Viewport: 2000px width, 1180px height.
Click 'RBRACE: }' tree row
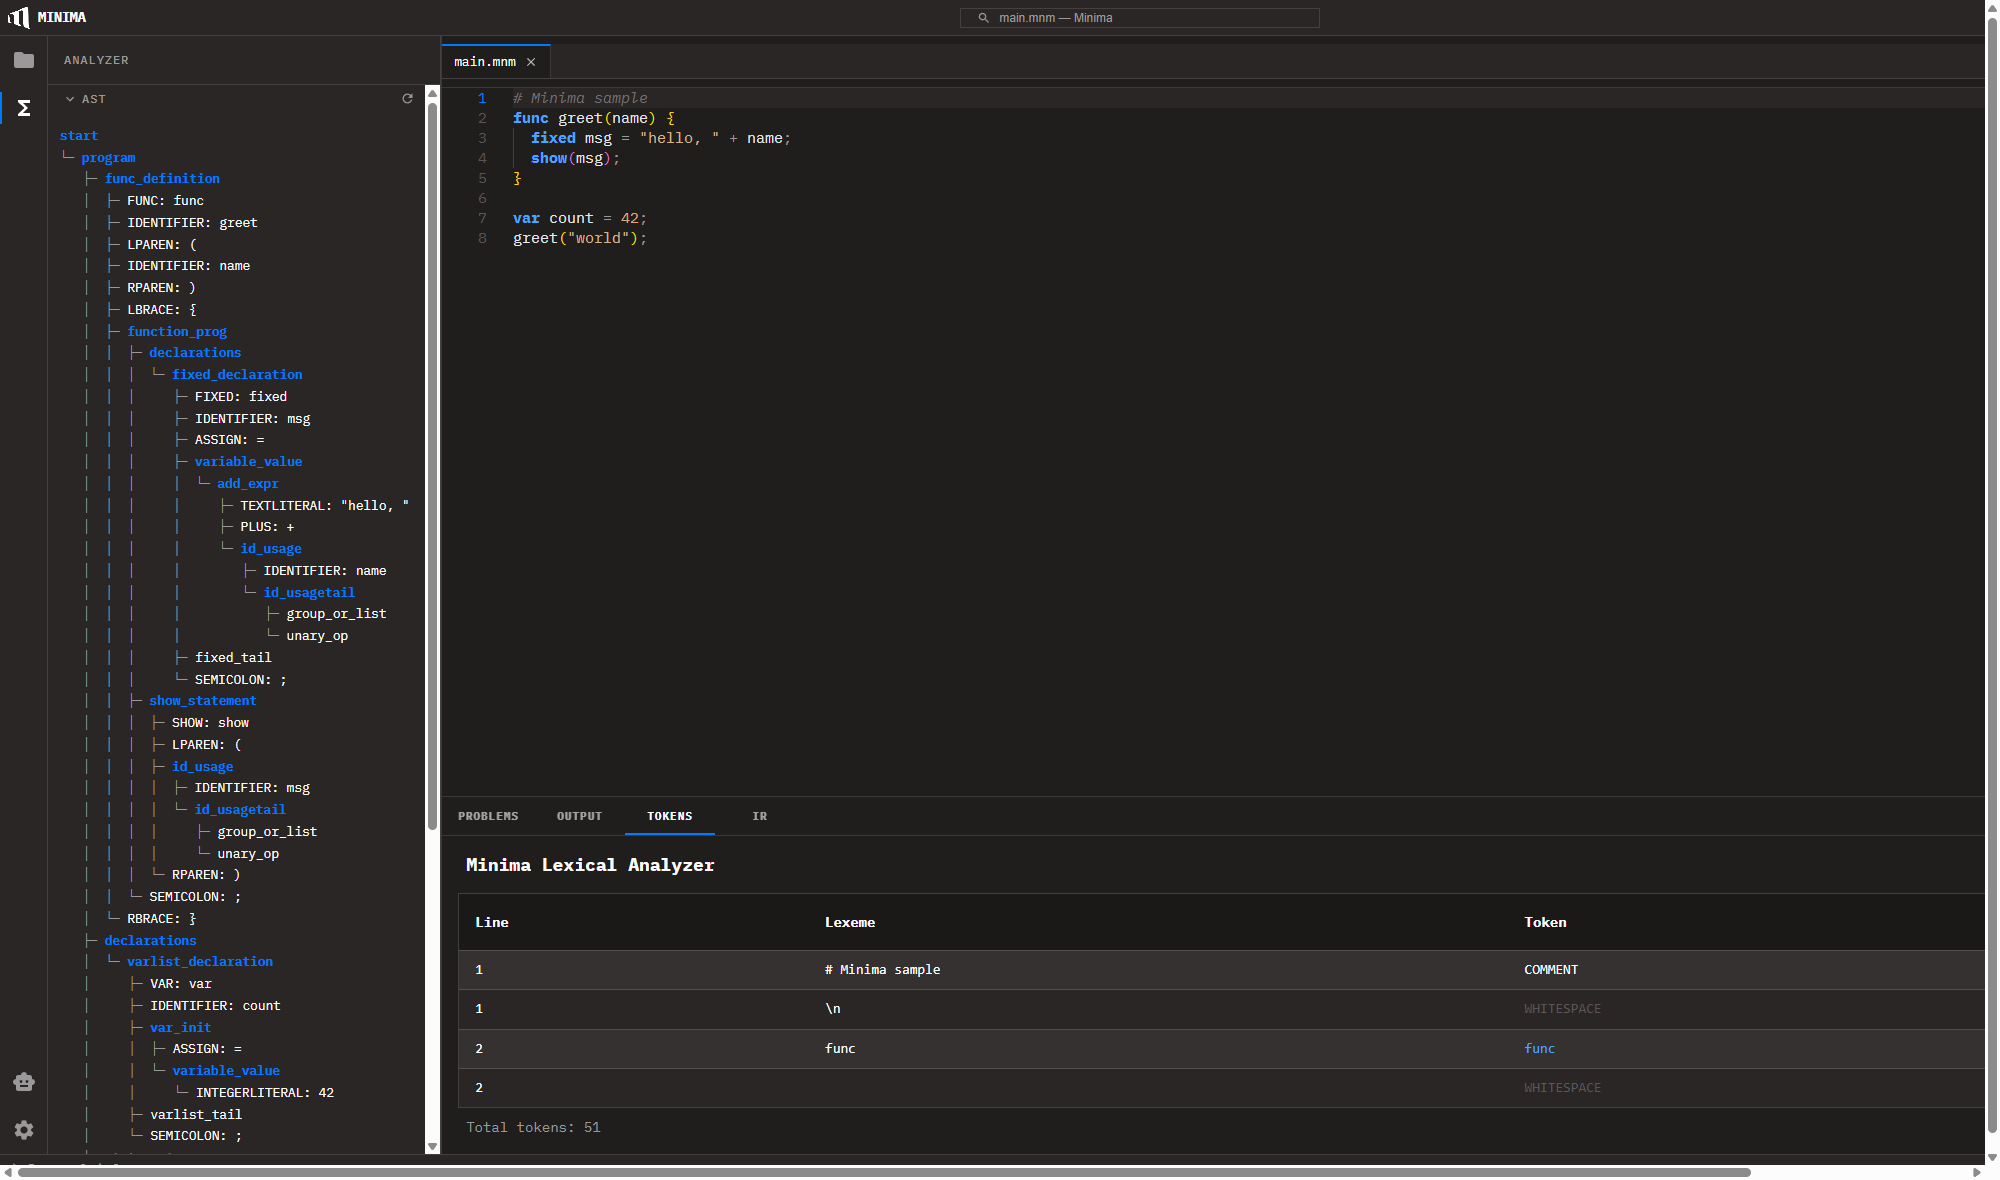pos(161,919)
